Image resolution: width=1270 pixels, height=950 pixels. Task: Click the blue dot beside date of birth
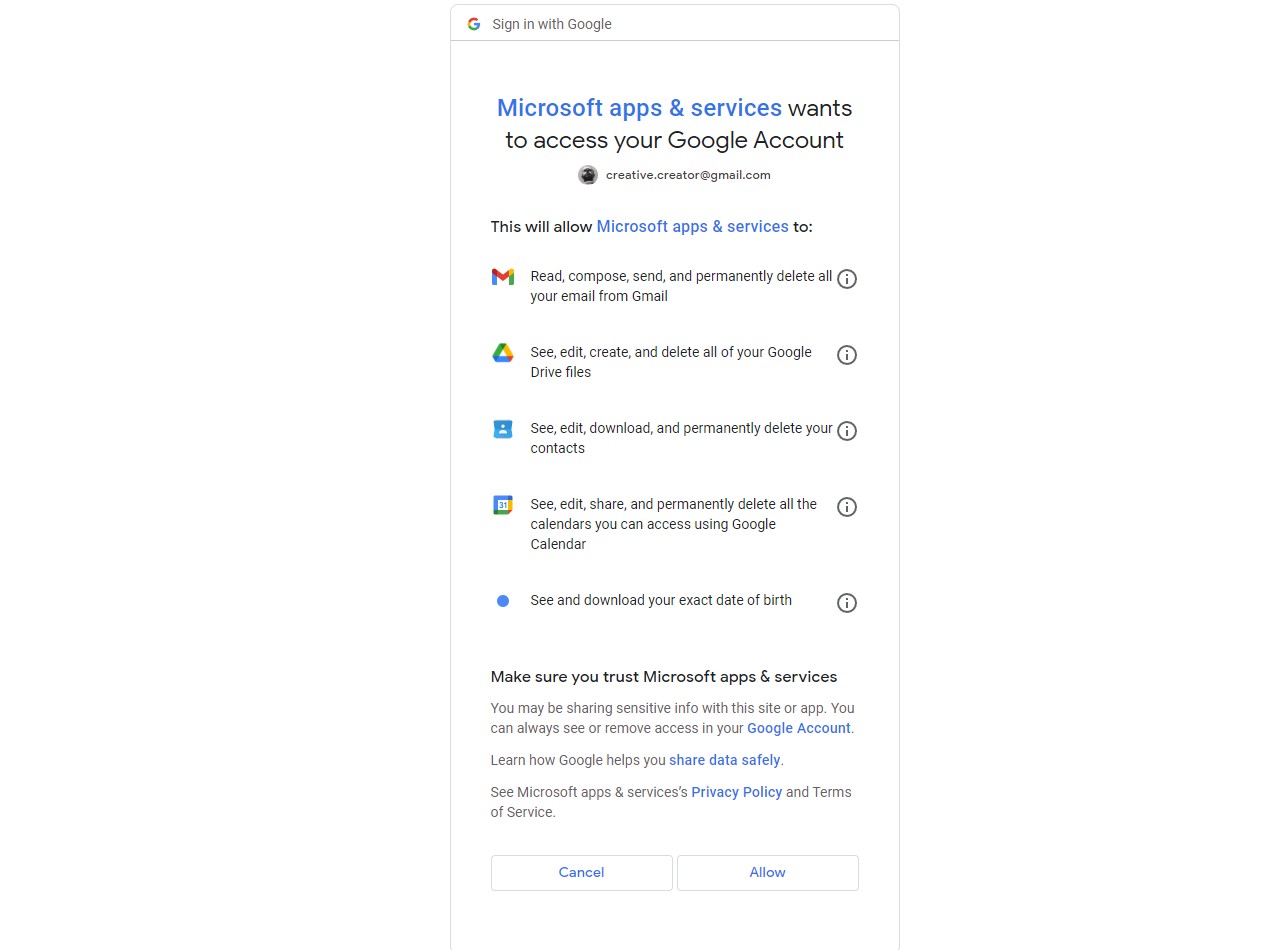coord(503,601)
